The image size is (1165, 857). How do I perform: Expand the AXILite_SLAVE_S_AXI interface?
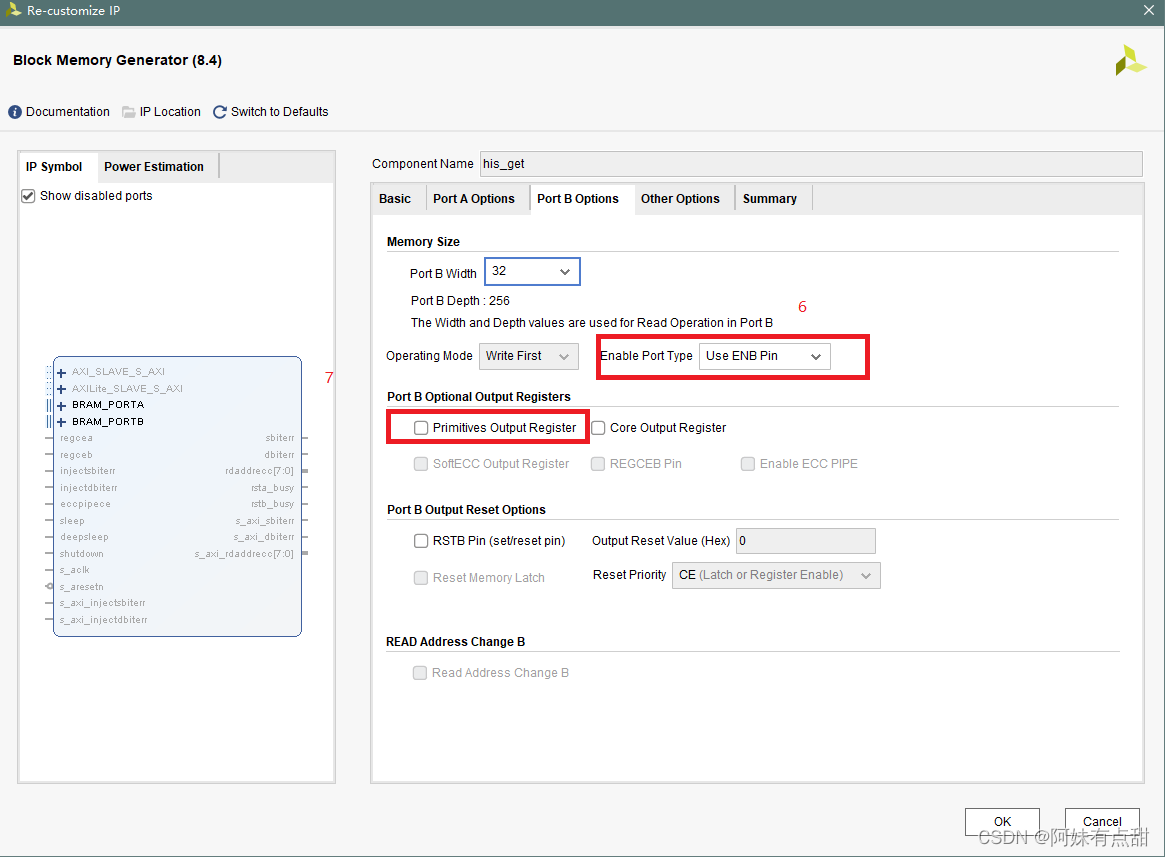pos(62,389)
